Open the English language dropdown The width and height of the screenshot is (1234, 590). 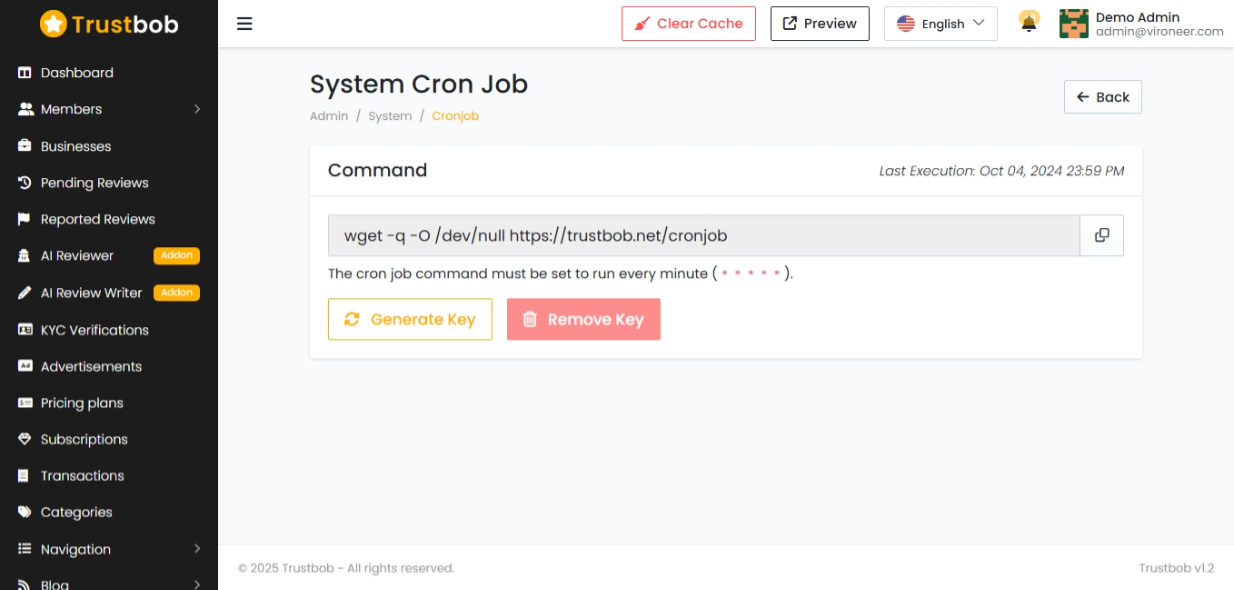point(941,24)
